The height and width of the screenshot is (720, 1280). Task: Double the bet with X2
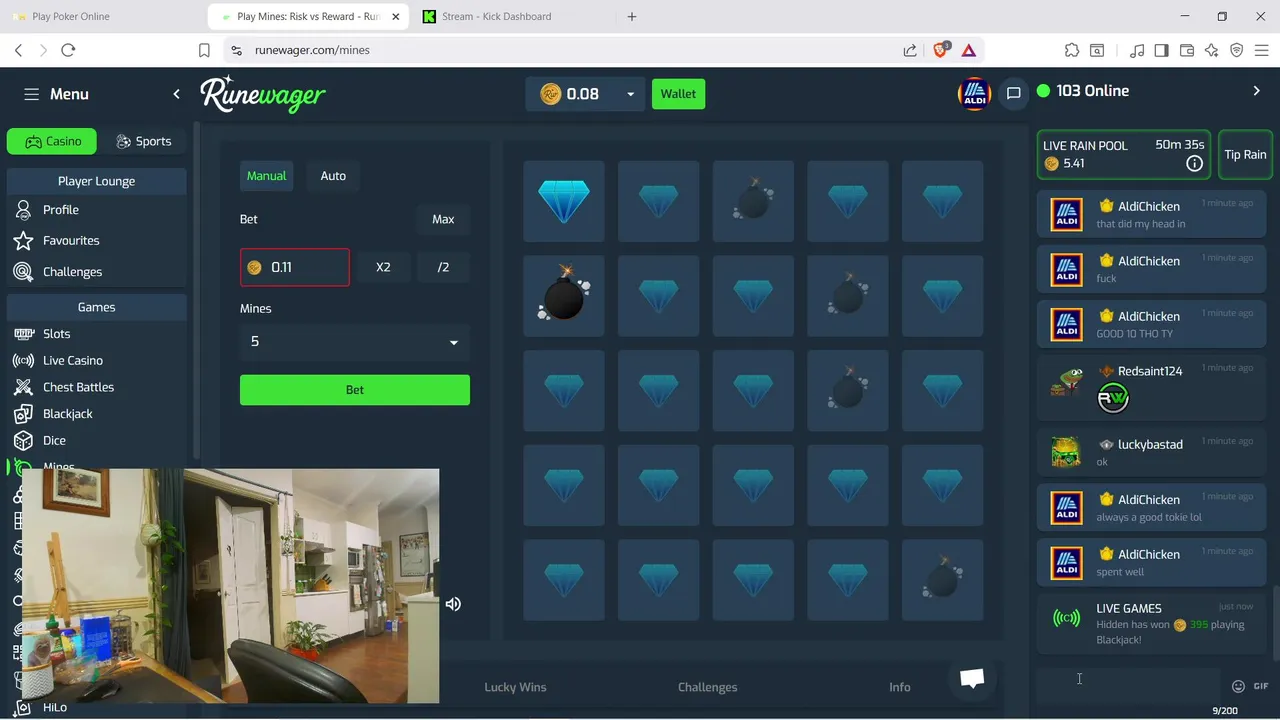(383, 267)
